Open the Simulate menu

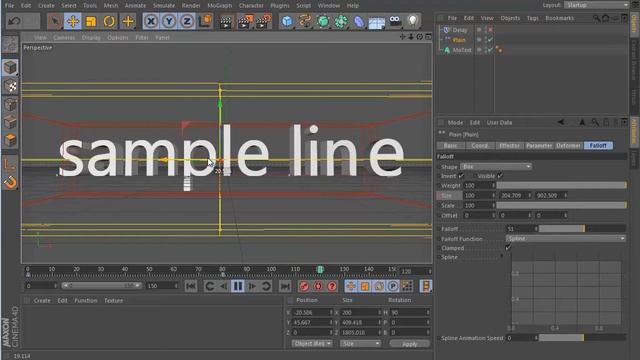point(164,6)
